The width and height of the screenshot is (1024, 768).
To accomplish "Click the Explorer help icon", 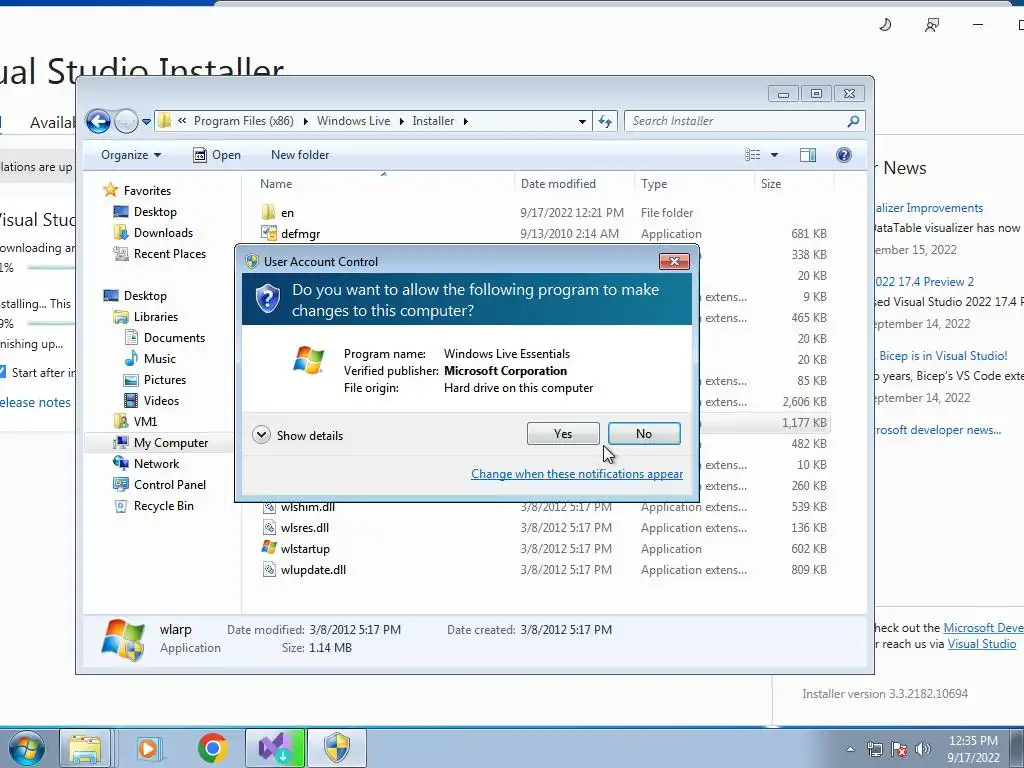I will [844, 155].
